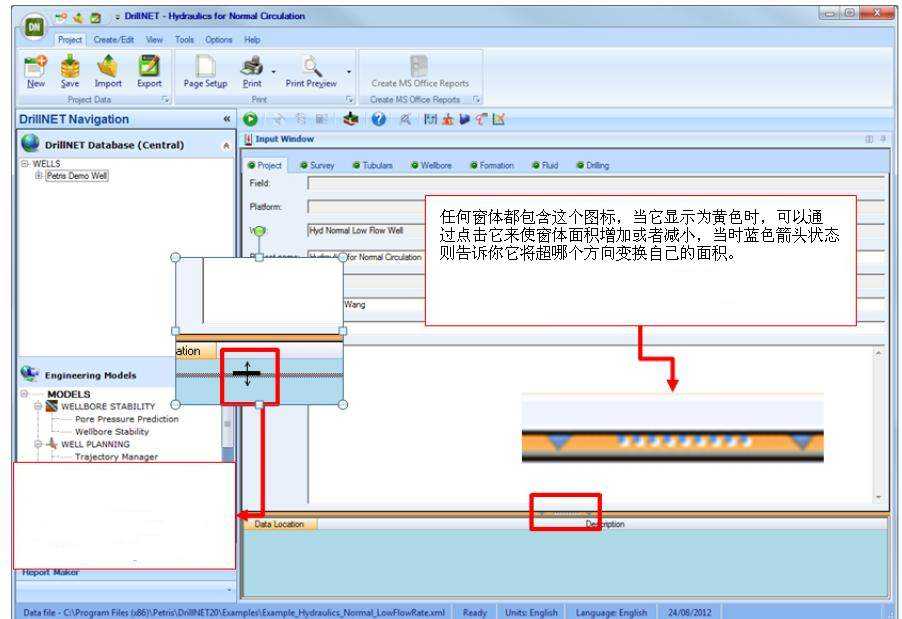The width and height of the screenshot is (902, 619).
Task: Collapse the MODELS tree node
Action: (24, 394)
